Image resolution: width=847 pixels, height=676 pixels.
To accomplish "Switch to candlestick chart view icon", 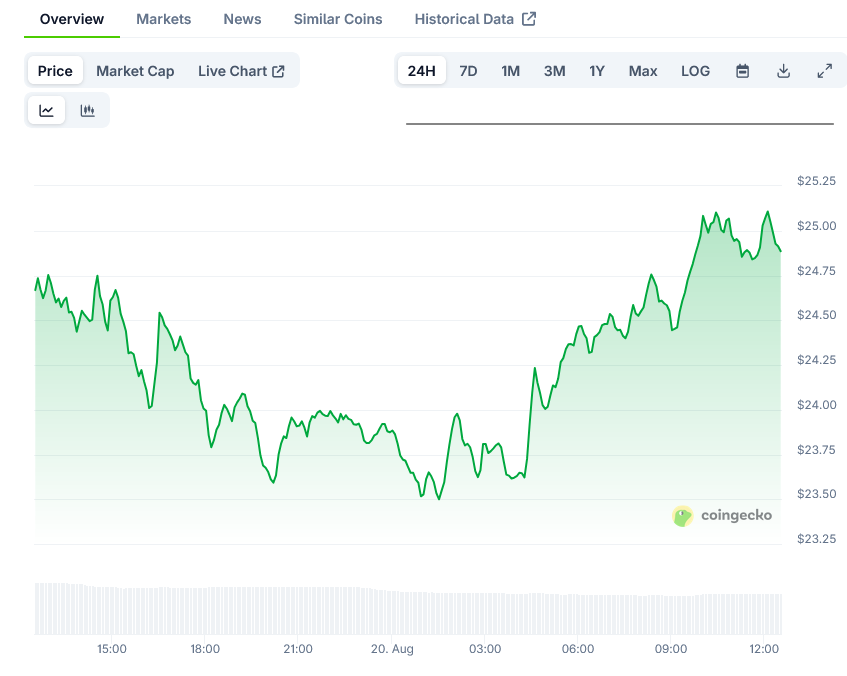I will coord(88,110).
